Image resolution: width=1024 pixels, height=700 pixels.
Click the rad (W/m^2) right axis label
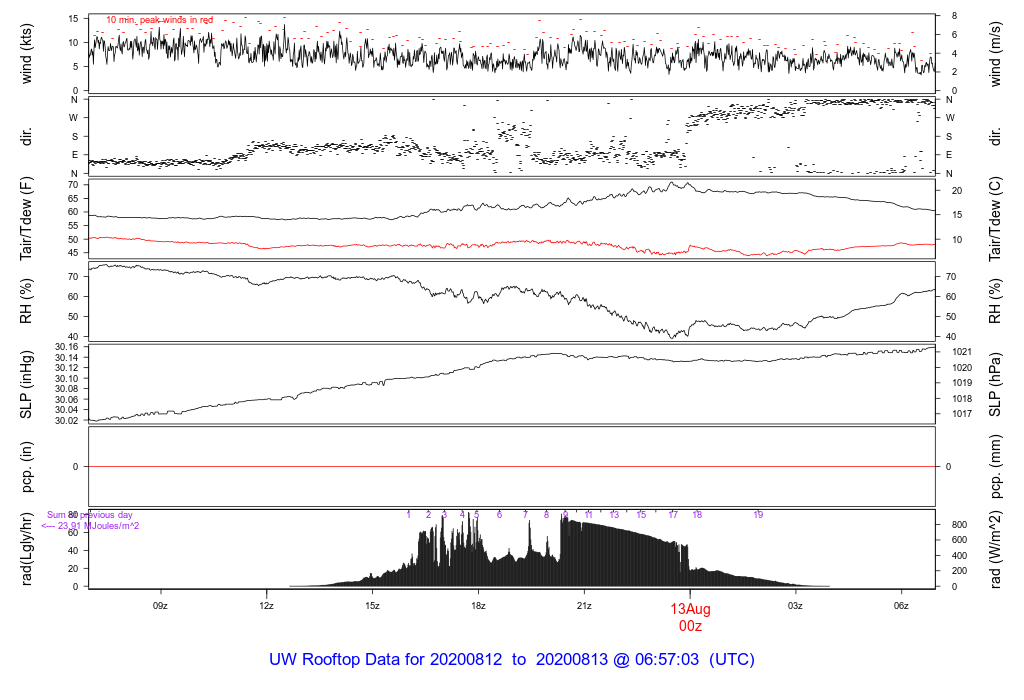click(x=995, y=549)
